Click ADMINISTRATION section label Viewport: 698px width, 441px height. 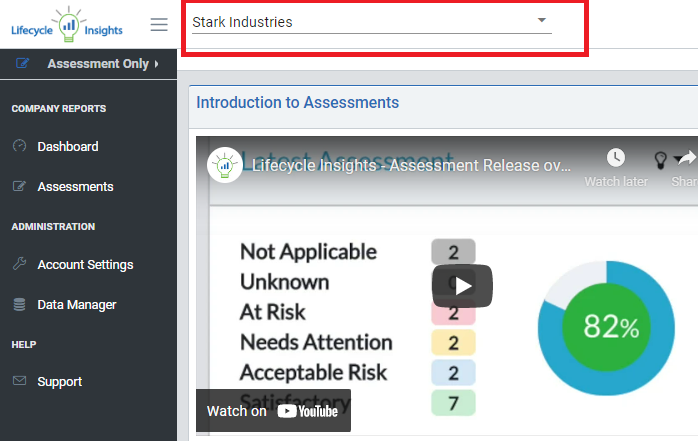53,227
